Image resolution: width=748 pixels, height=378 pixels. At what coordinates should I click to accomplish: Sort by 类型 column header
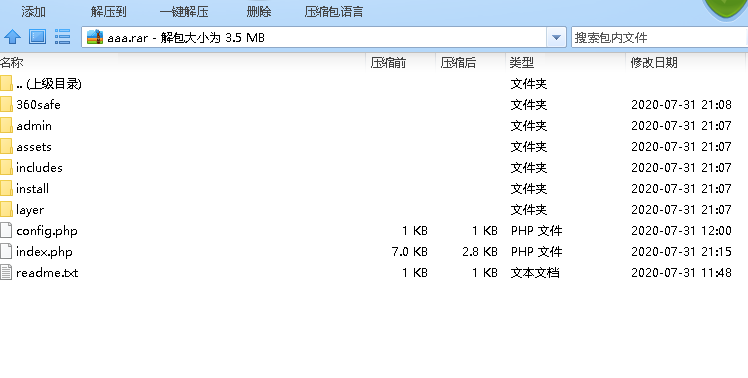pos(522,63)
